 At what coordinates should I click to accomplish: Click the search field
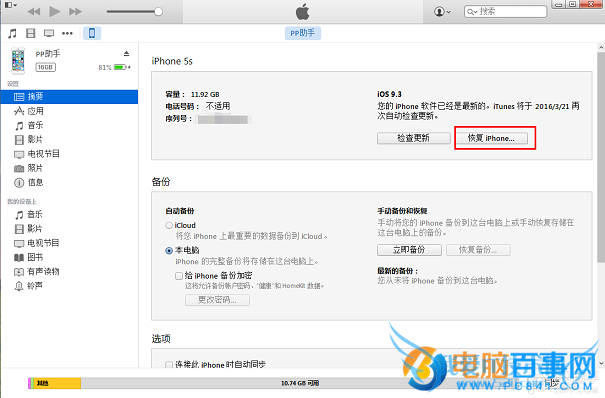pyautogui.click(x=505, y=12)
